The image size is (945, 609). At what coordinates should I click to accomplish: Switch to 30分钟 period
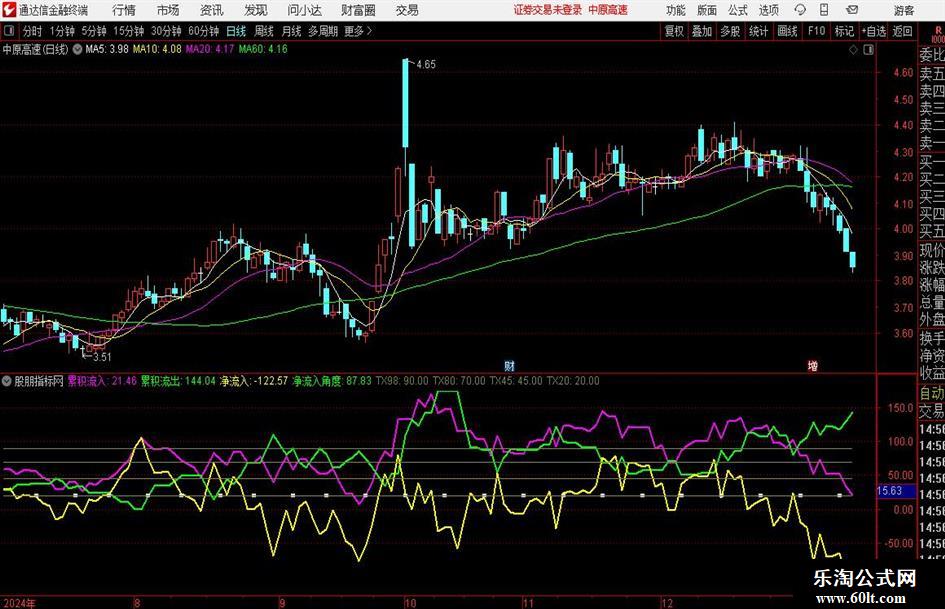click(166, 31)
